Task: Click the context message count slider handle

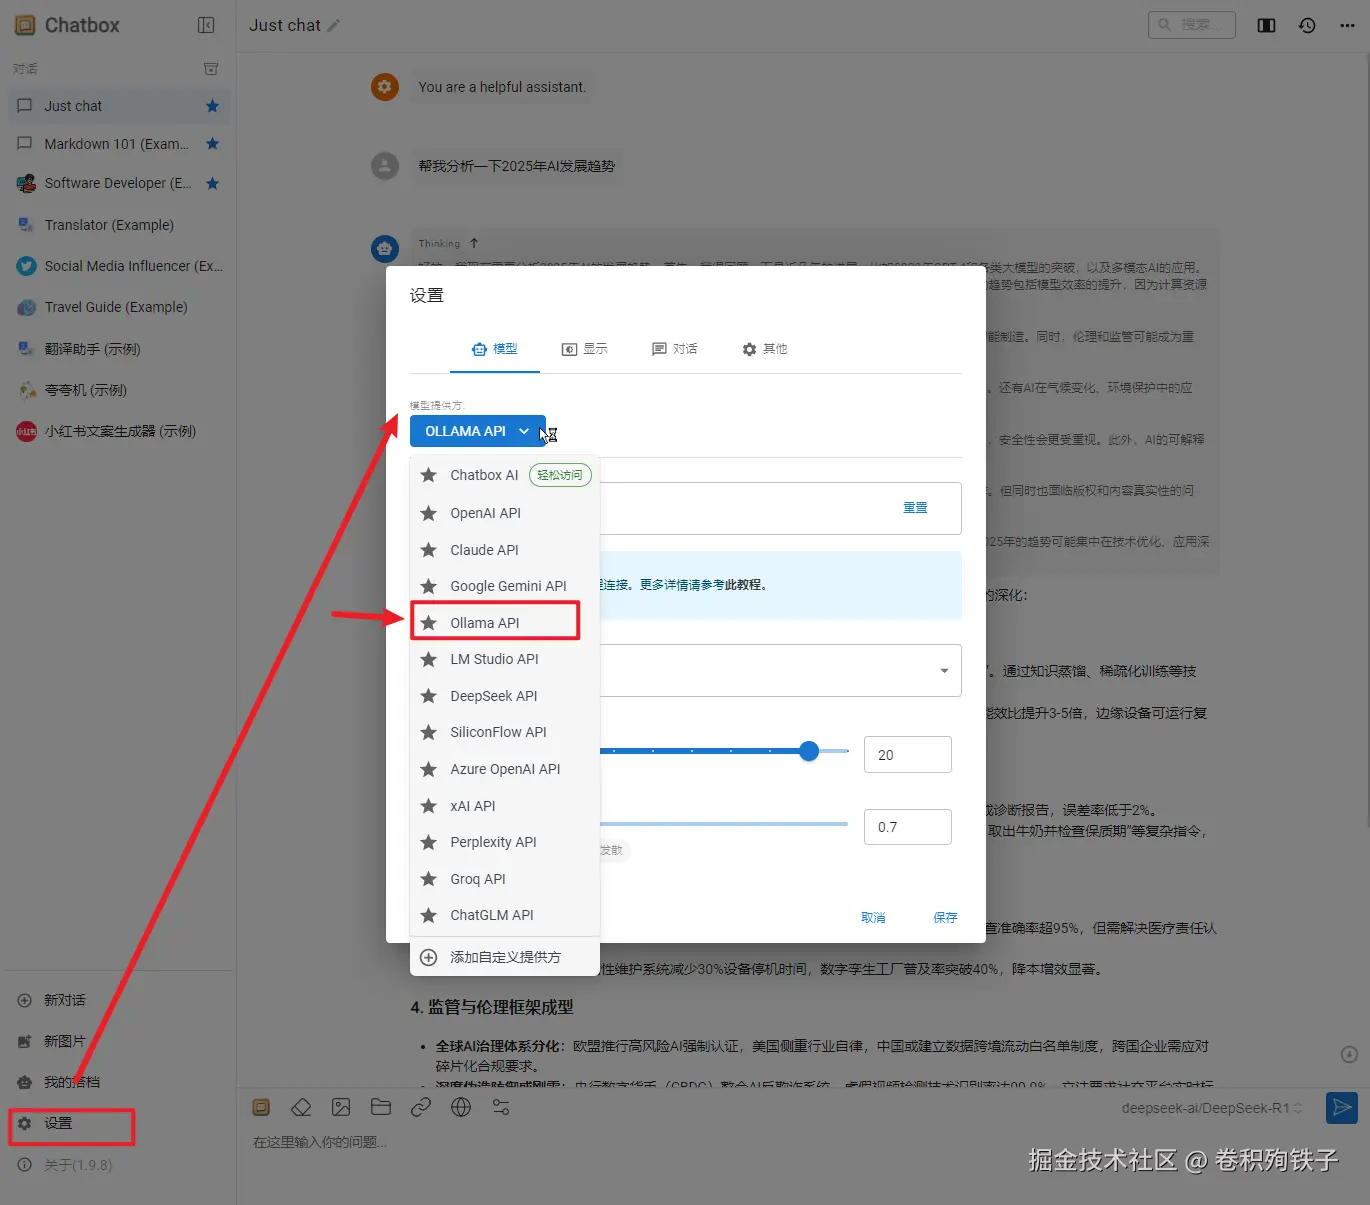Action: pos(809,751)
